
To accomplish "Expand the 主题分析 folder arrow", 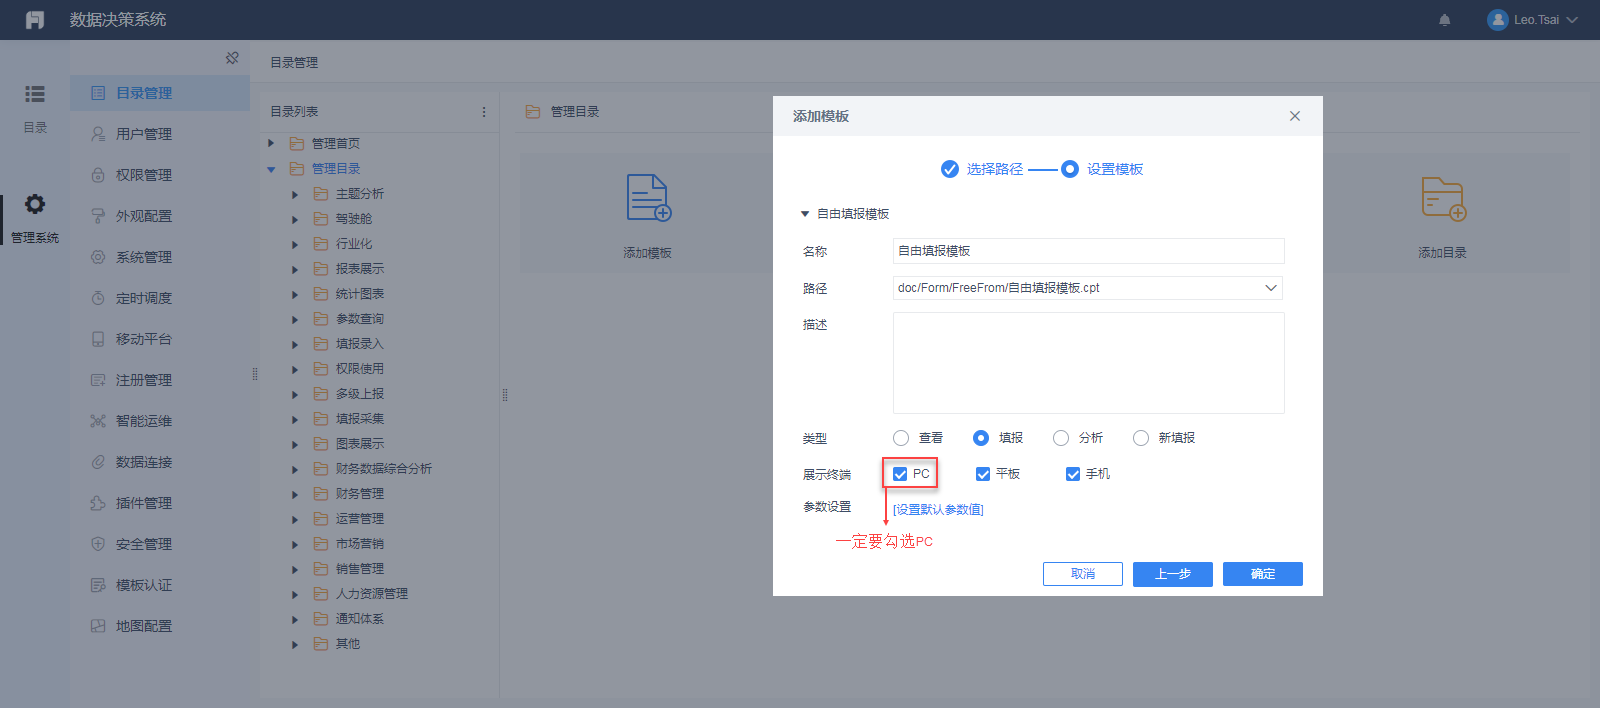I will pyautogui.click(x=295, y=194).
